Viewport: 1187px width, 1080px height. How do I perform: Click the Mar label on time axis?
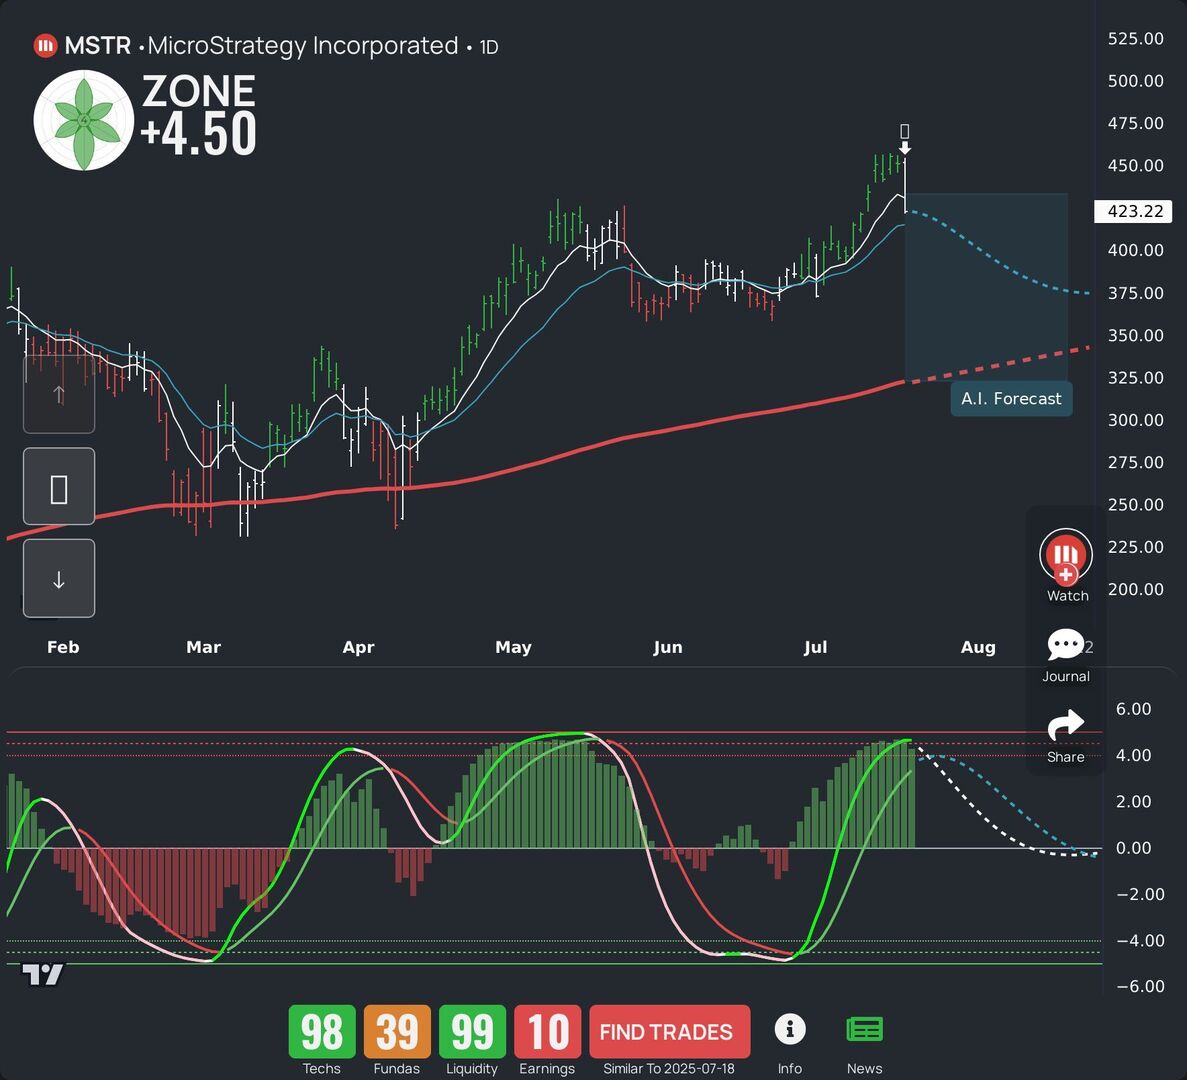[x=204, y=647]
